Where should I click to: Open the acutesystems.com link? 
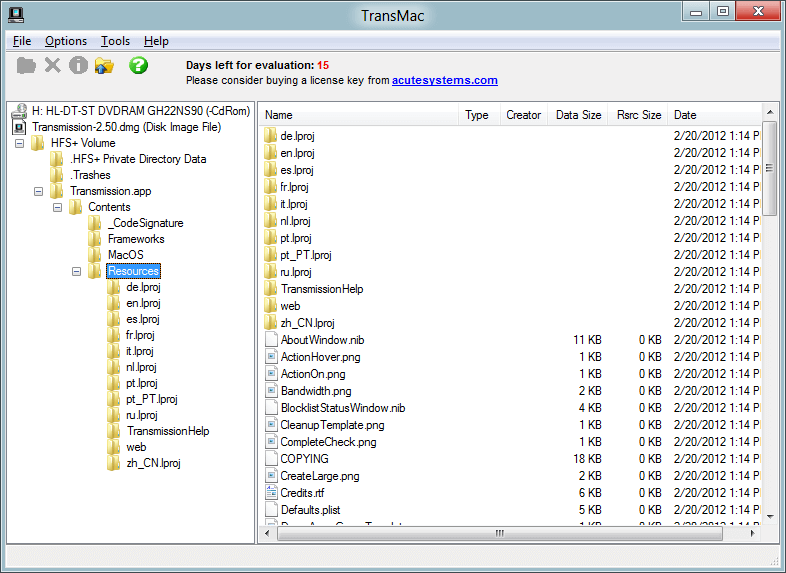[444, 80]
